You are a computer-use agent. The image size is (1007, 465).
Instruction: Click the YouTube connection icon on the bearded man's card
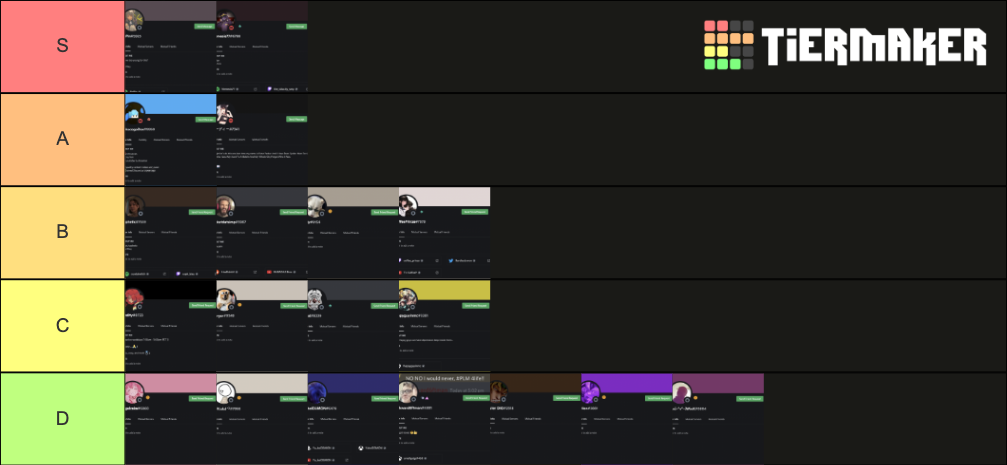point(268,272)
